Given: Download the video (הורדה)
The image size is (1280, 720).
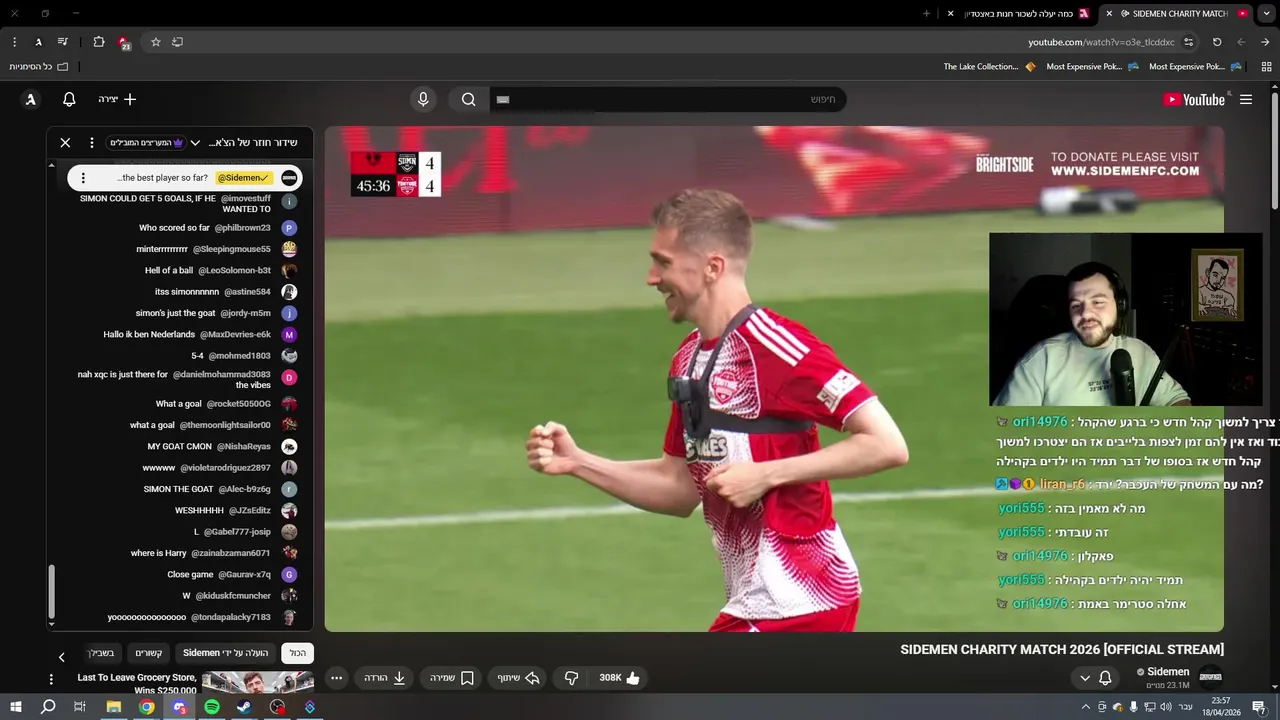Looking at the screenshot, I should point(384,677).
